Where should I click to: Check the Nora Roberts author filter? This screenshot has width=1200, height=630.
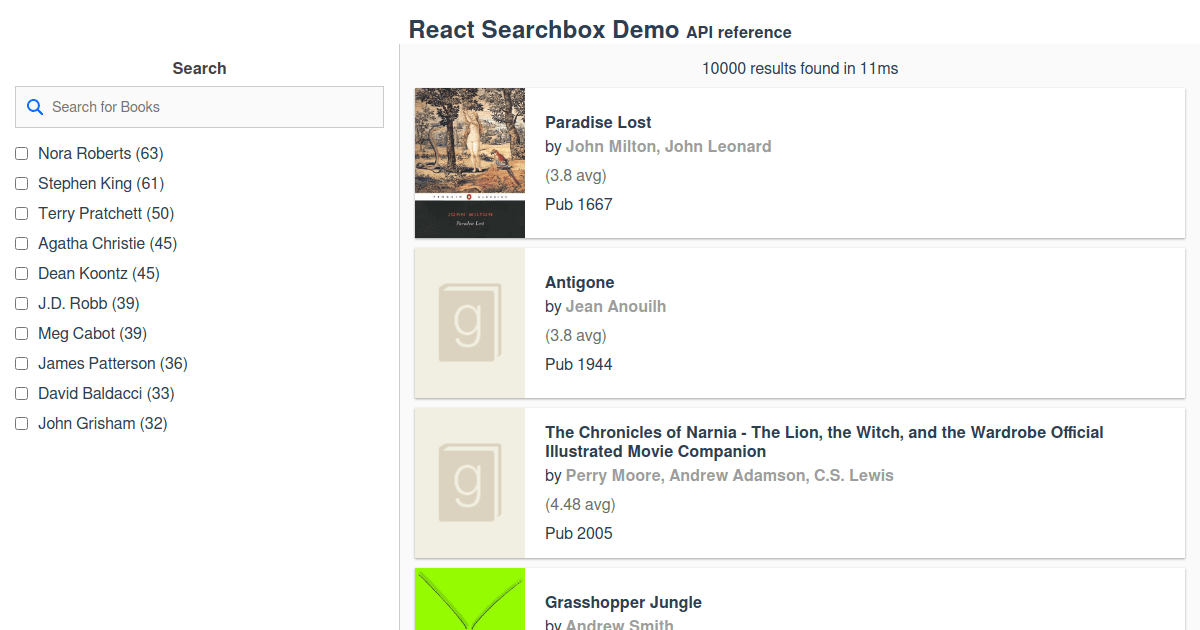click(x=21, y=153)
